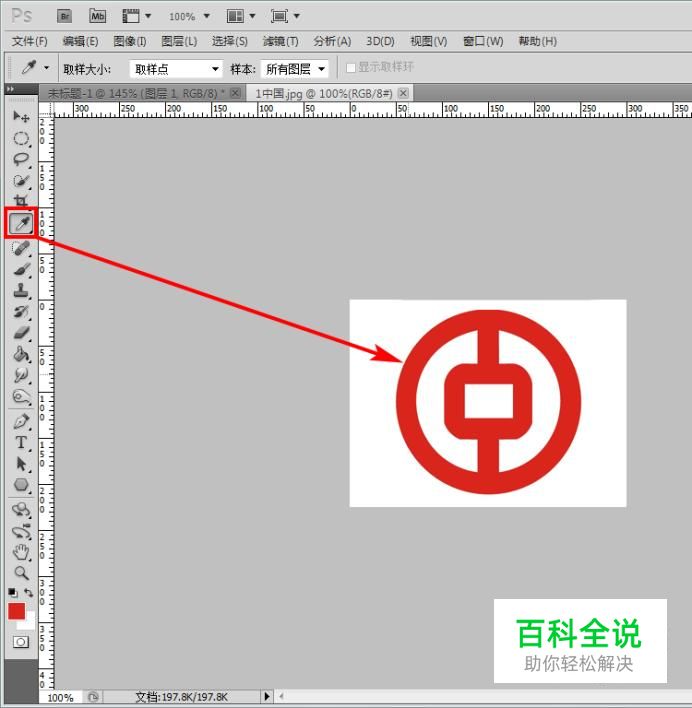The width and height of the screenshot is (692, 708).
Task: Open the 取样大小 dropdown
Action: [x=176, y=69]
